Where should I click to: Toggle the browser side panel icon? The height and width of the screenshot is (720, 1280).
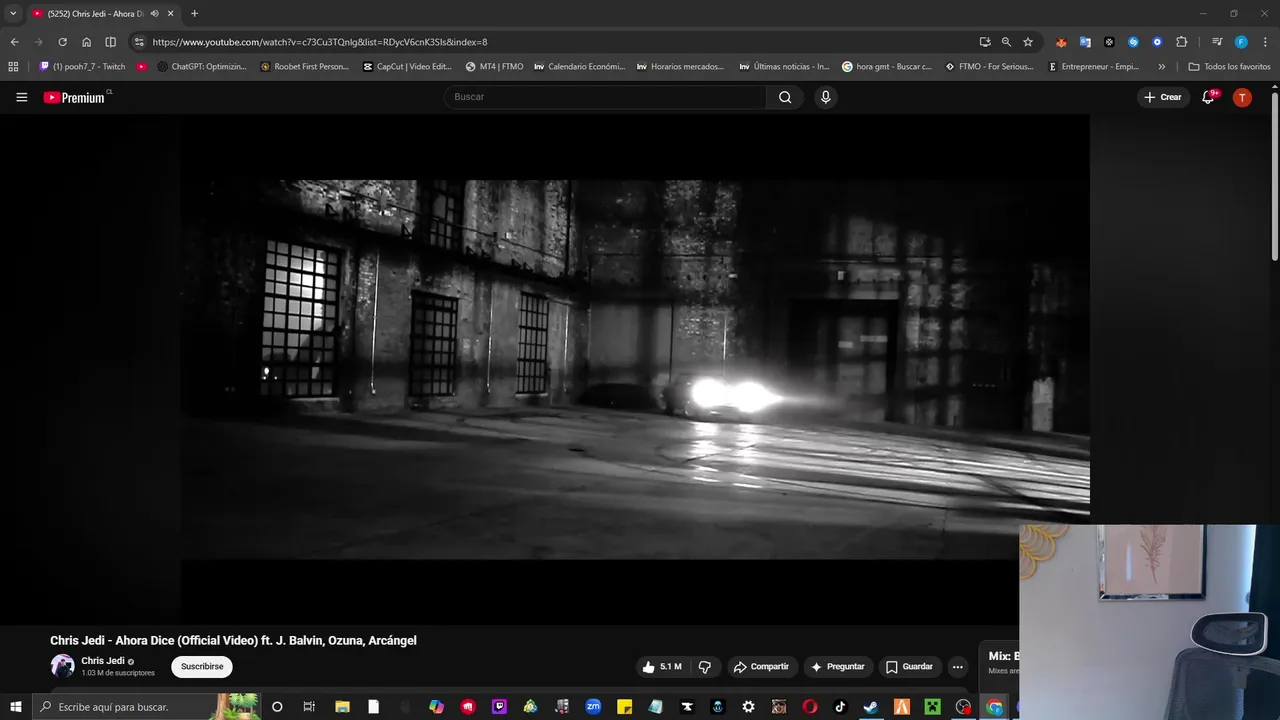pyautogui.click(x=110, y=42)
